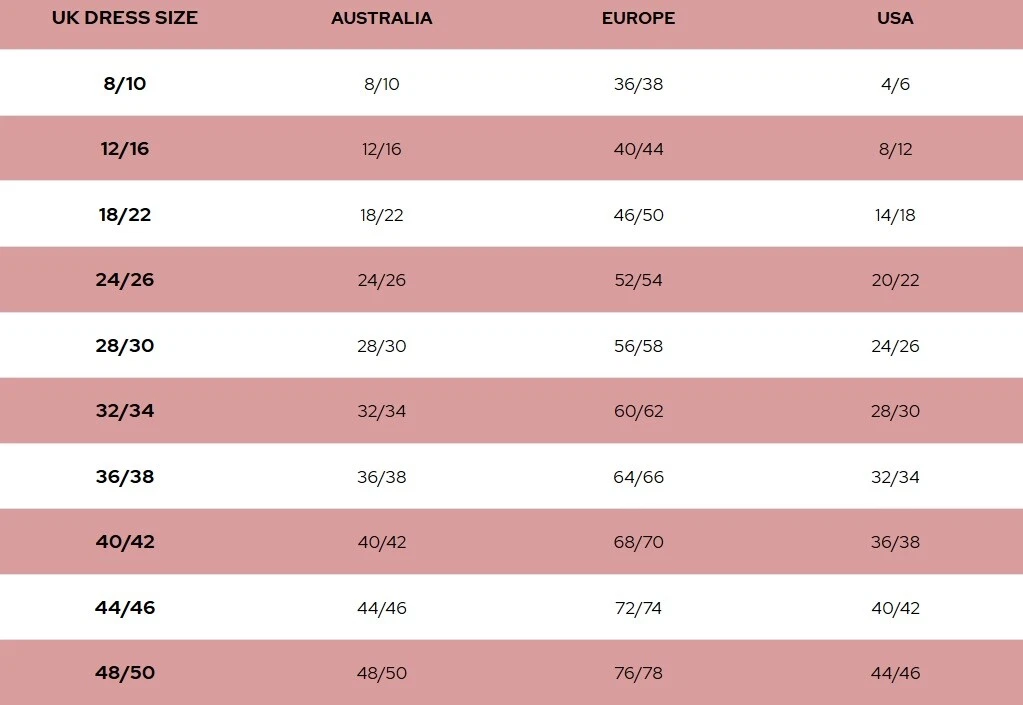Image resolution: width=1023 pixels, height=705 pixels.
Task: Click the EUROPE column header
Action: 638,18
